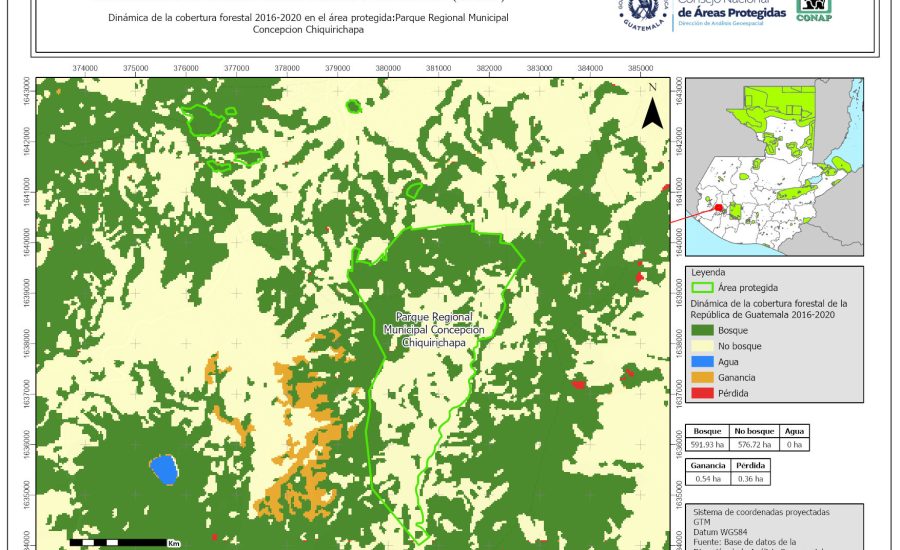This screenshot has width=900, height=550.
Task: Pick the blue Agua legend swatch
Action: pyautogui.click(x=703, y=362)
